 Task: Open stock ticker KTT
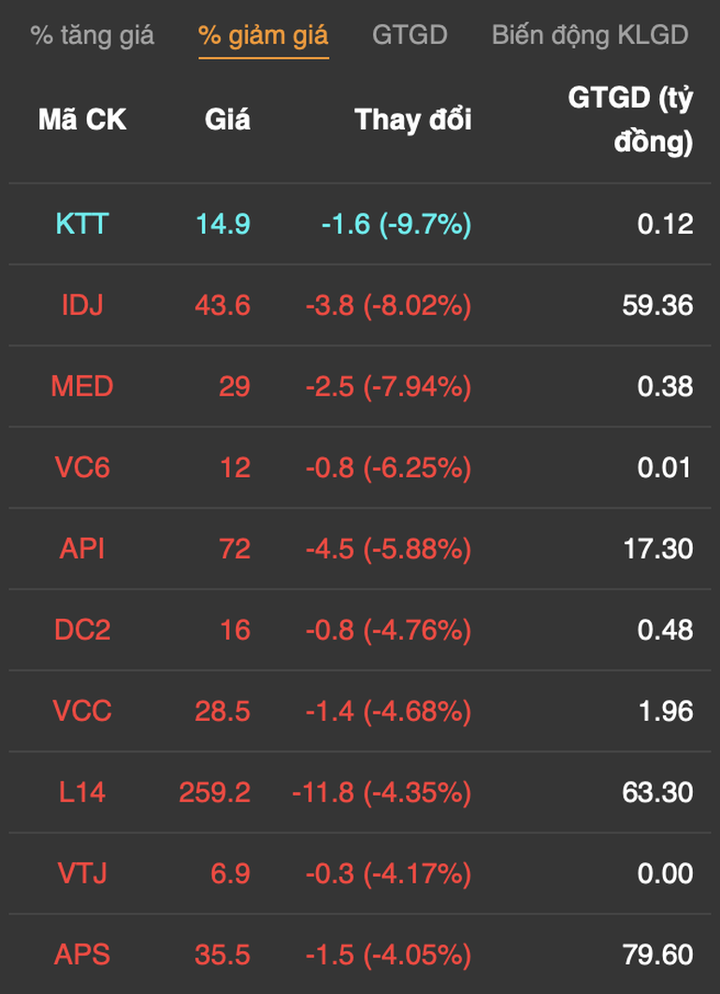click(x=82, y=224)
